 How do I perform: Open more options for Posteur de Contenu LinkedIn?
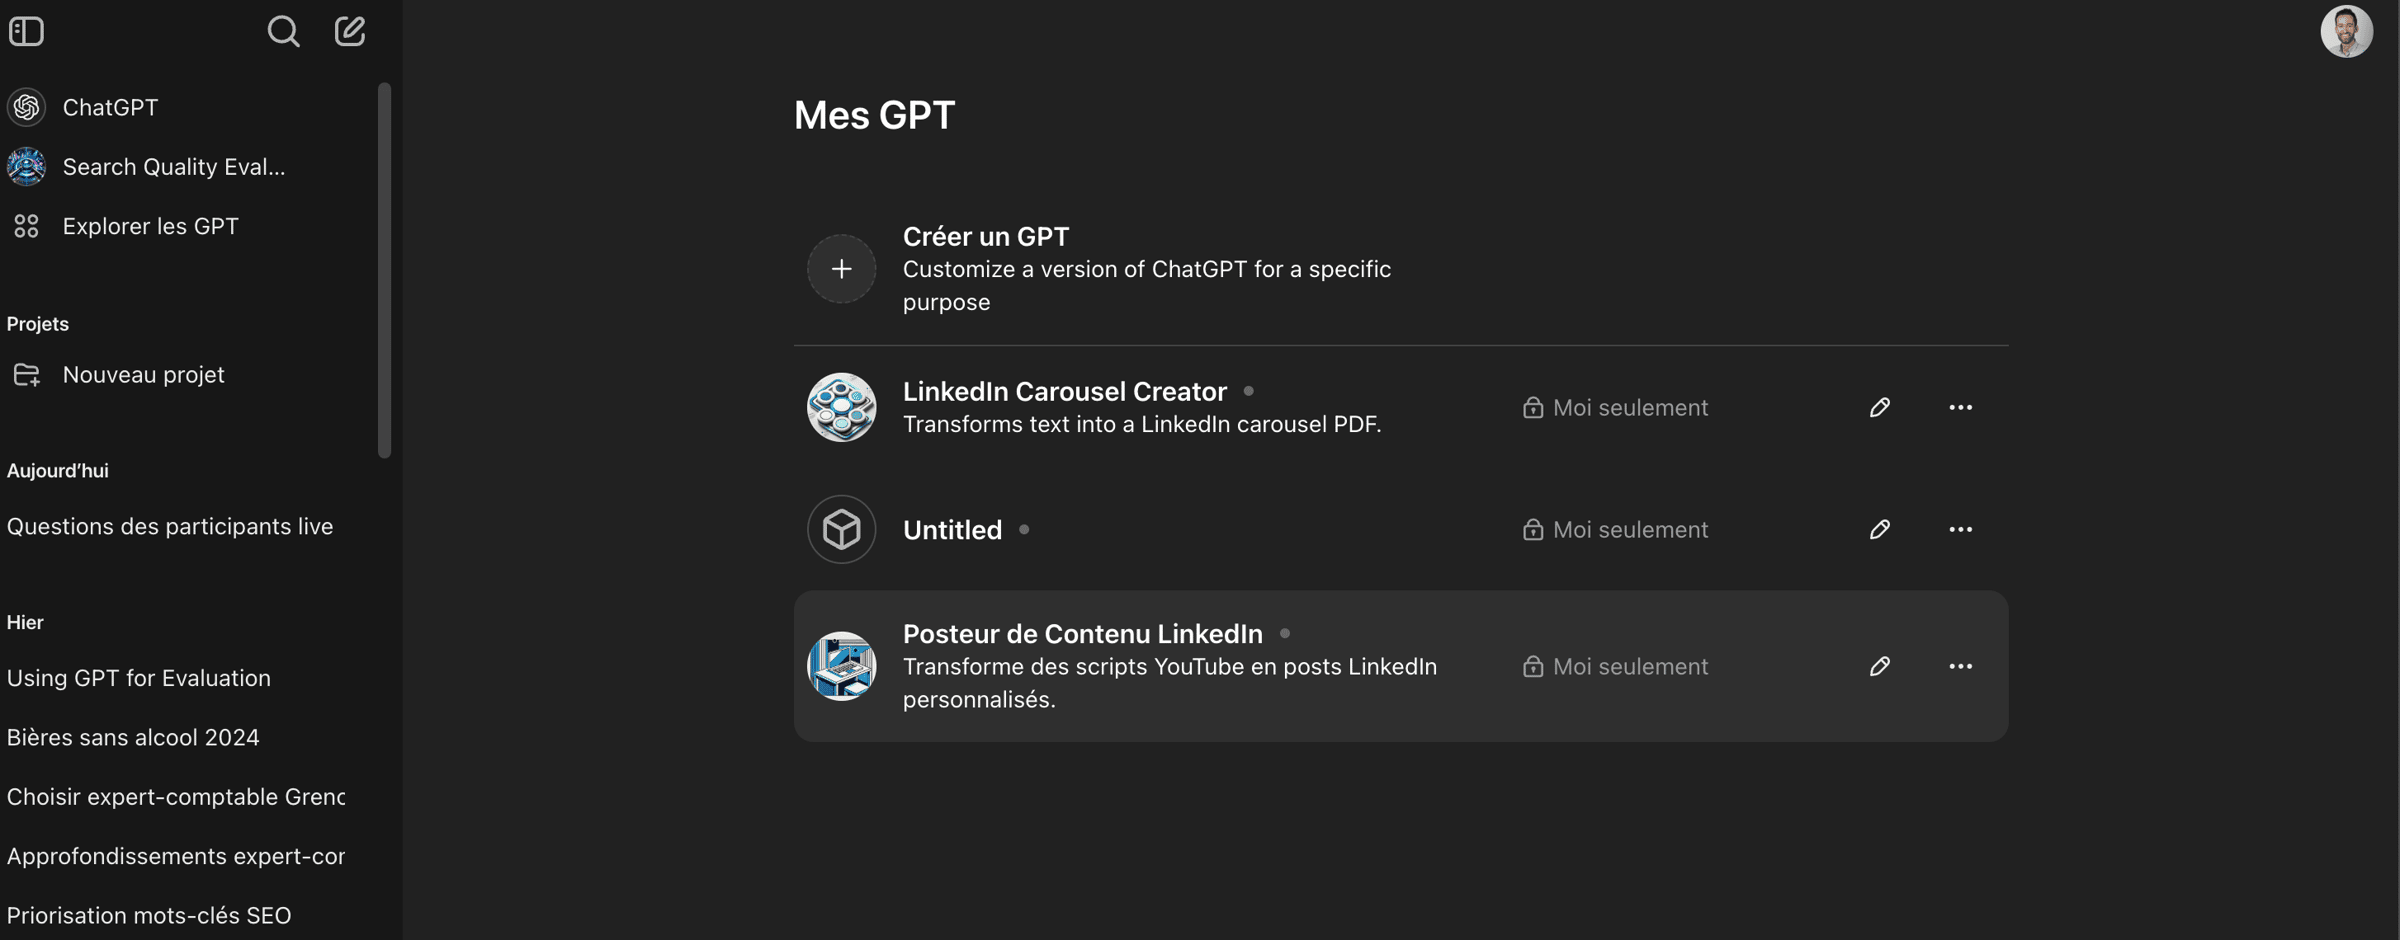click(1960, 666)
